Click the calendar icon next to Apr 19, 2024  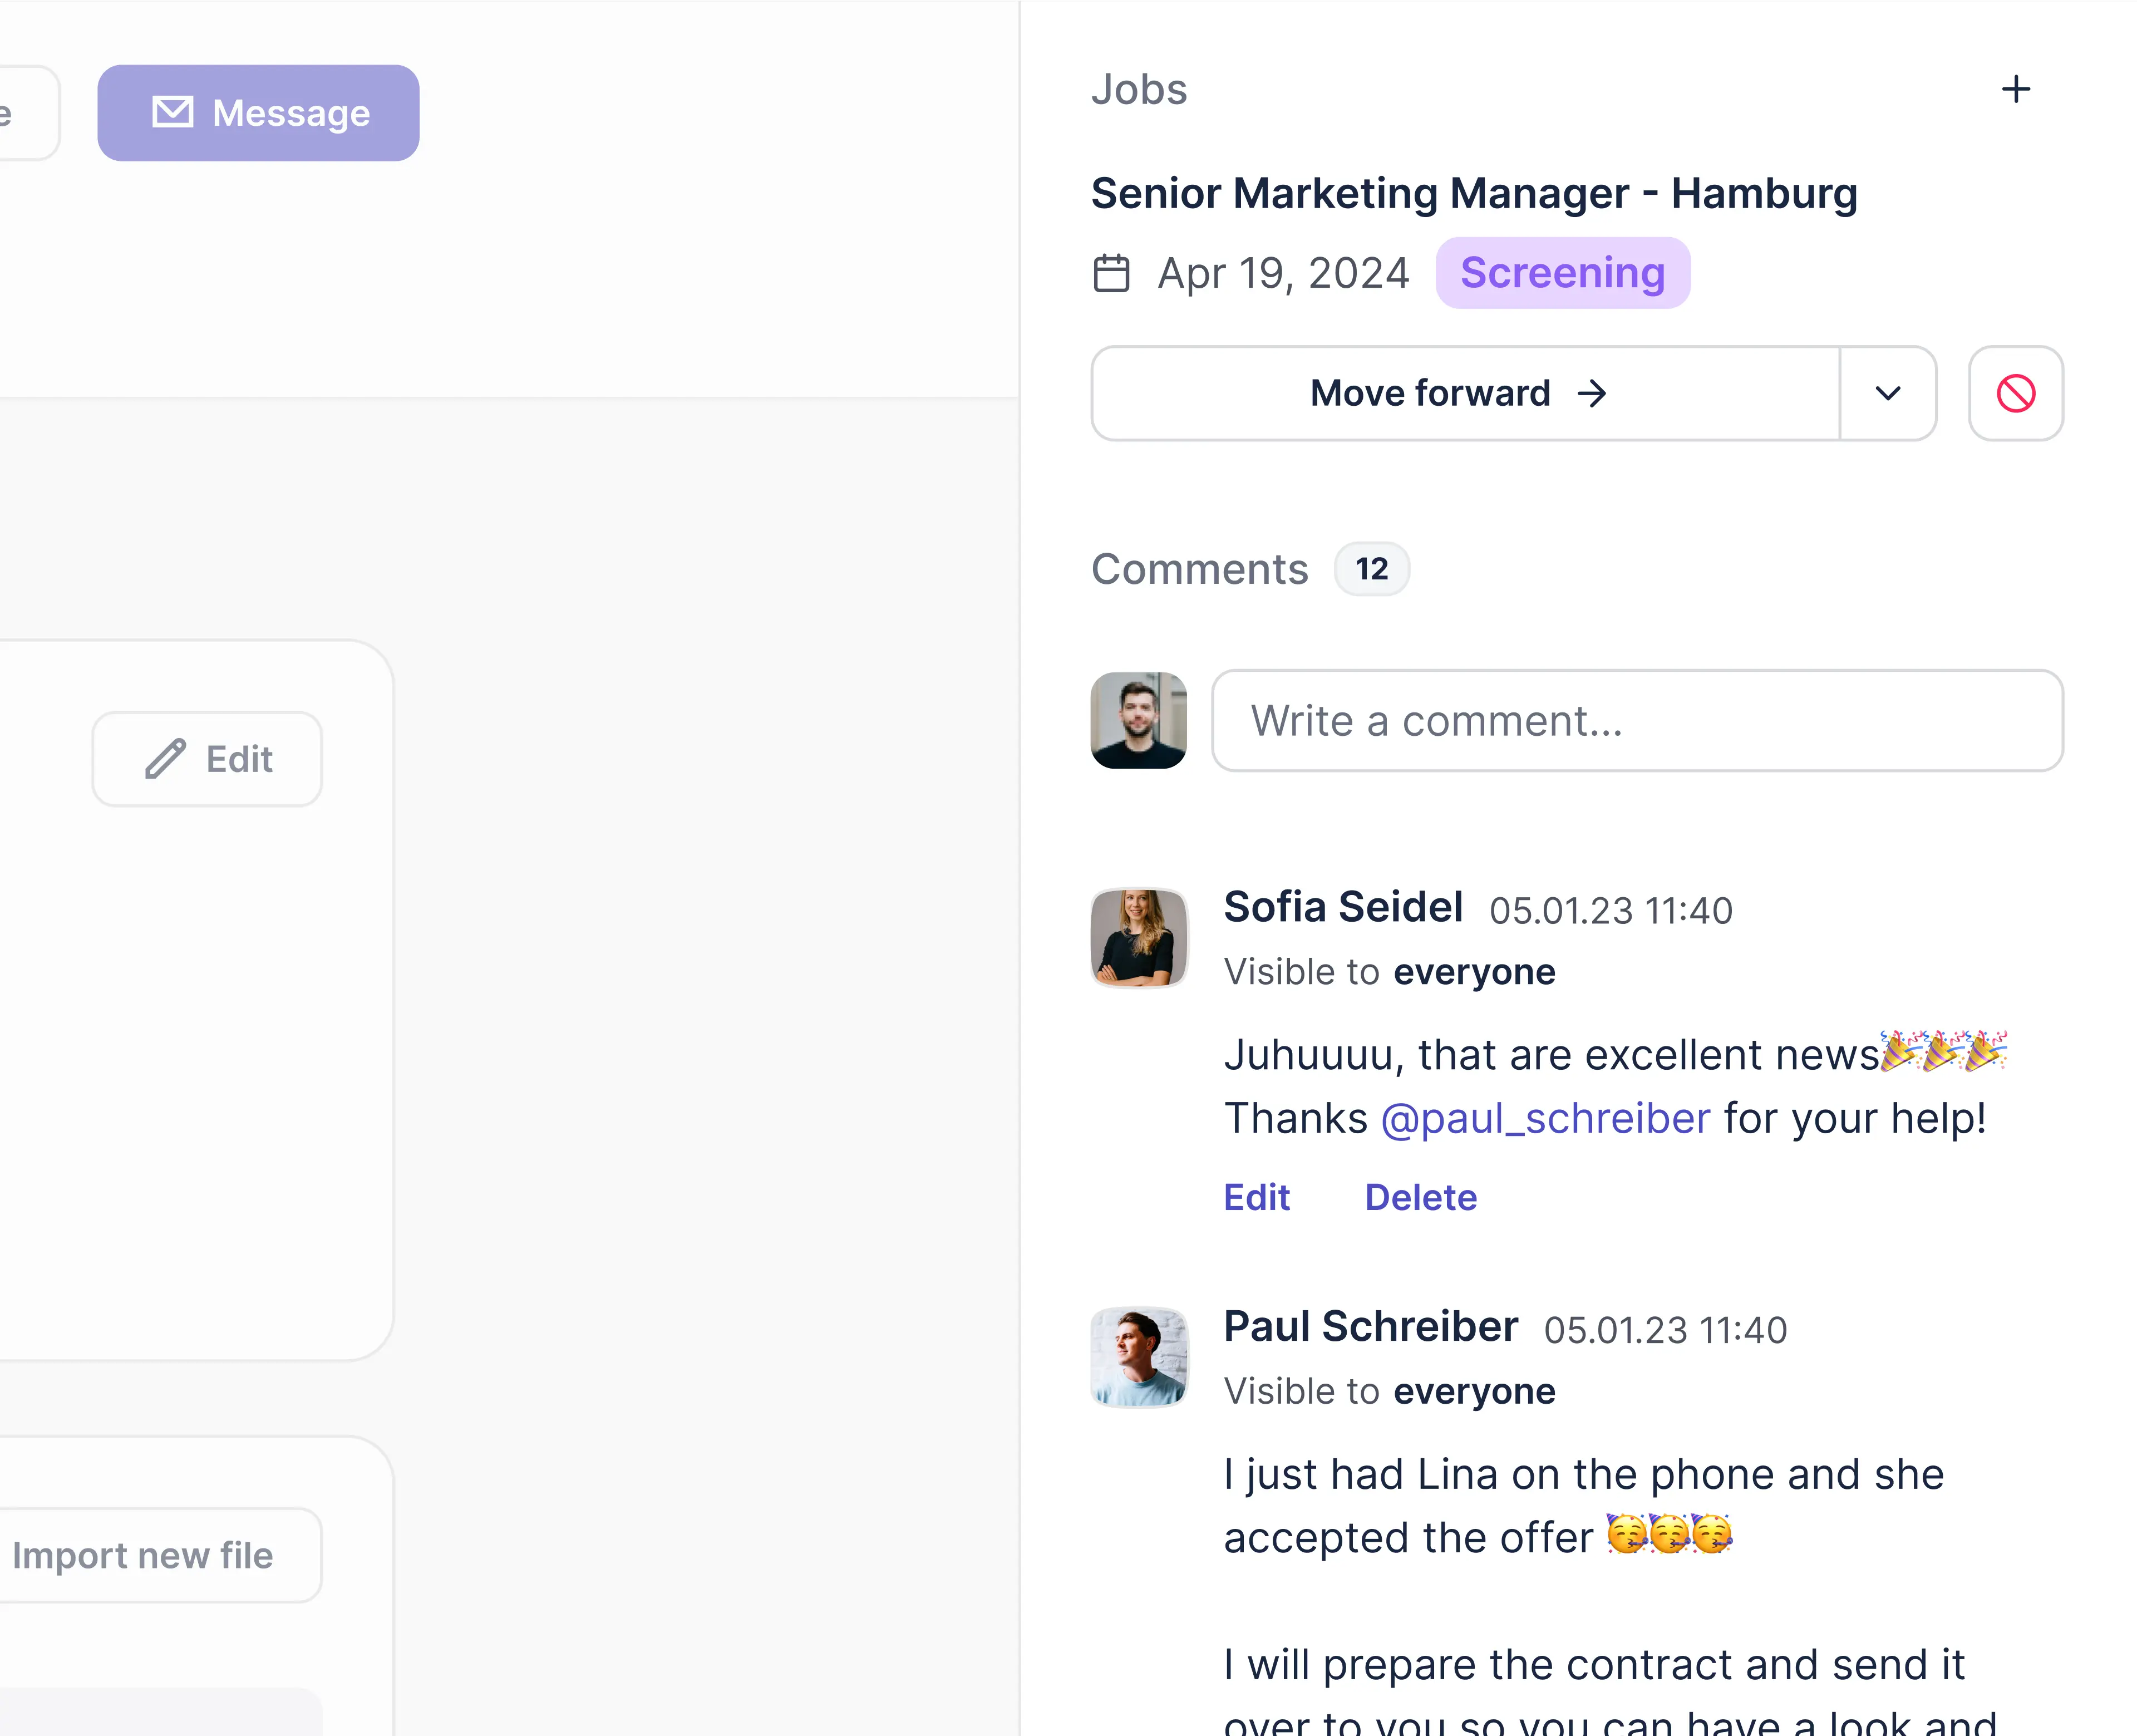tap(1111, 273)
